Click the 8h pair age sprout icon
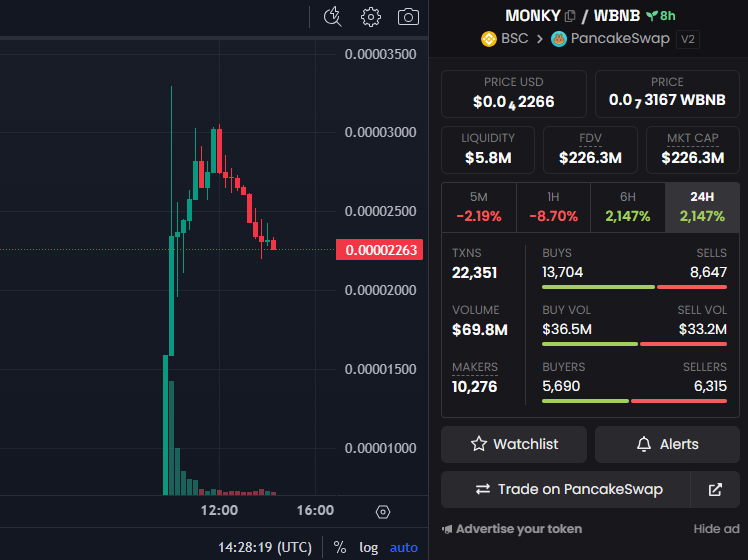 coord(652,16)
